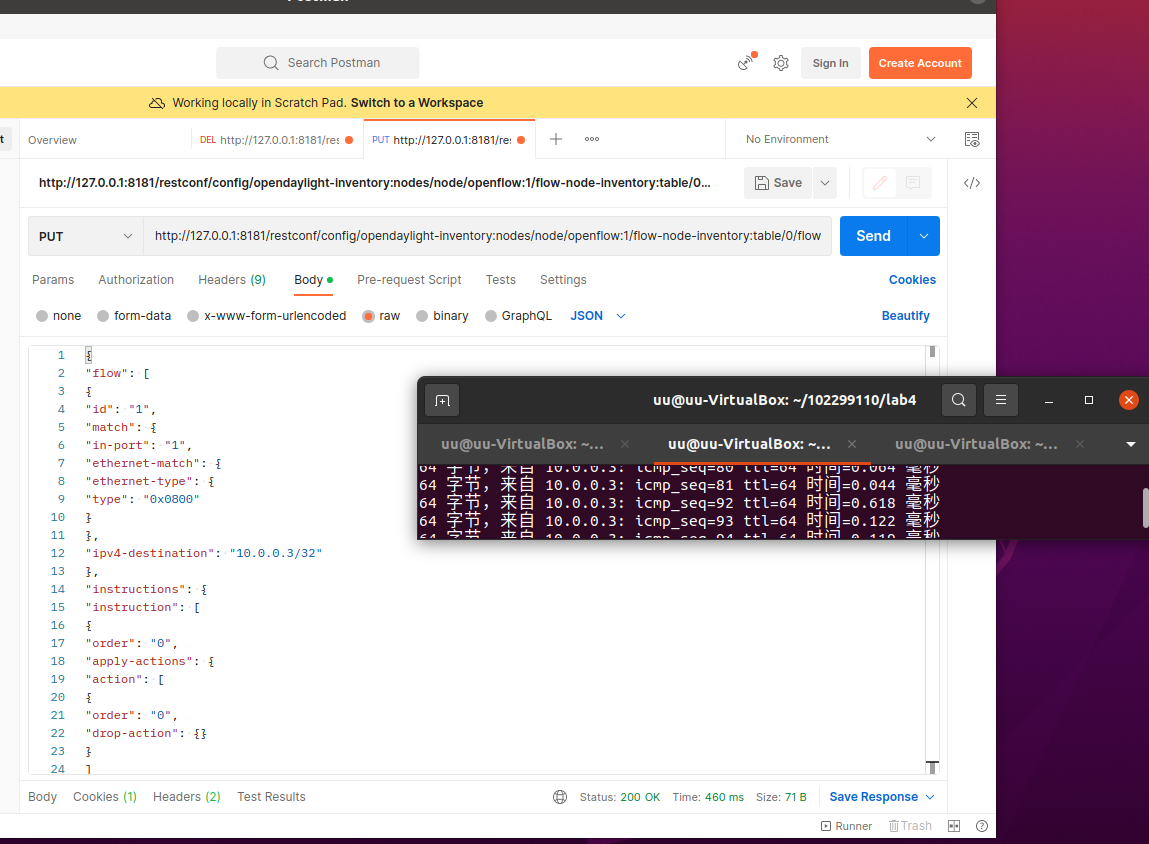Open the Test Results tab
Screen dimensions: 1149x844
271,797
